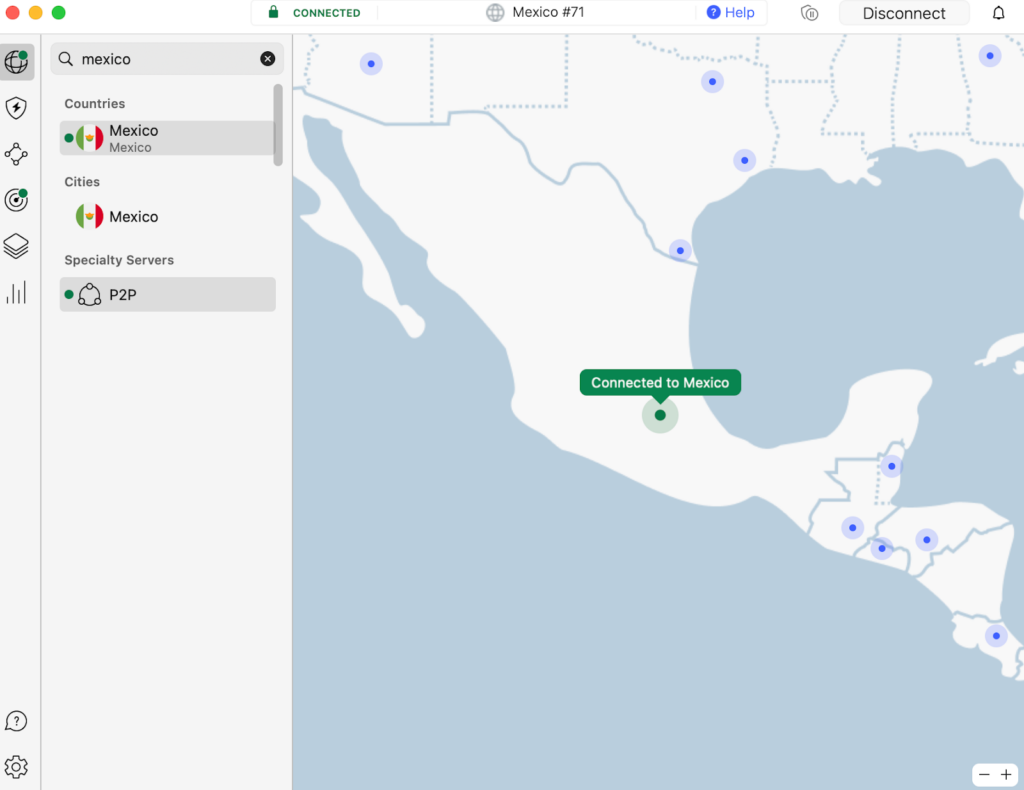This screenshot has width=1024, height=790.
Task: Open the notifications bell
Action: (x=999, y=13)
